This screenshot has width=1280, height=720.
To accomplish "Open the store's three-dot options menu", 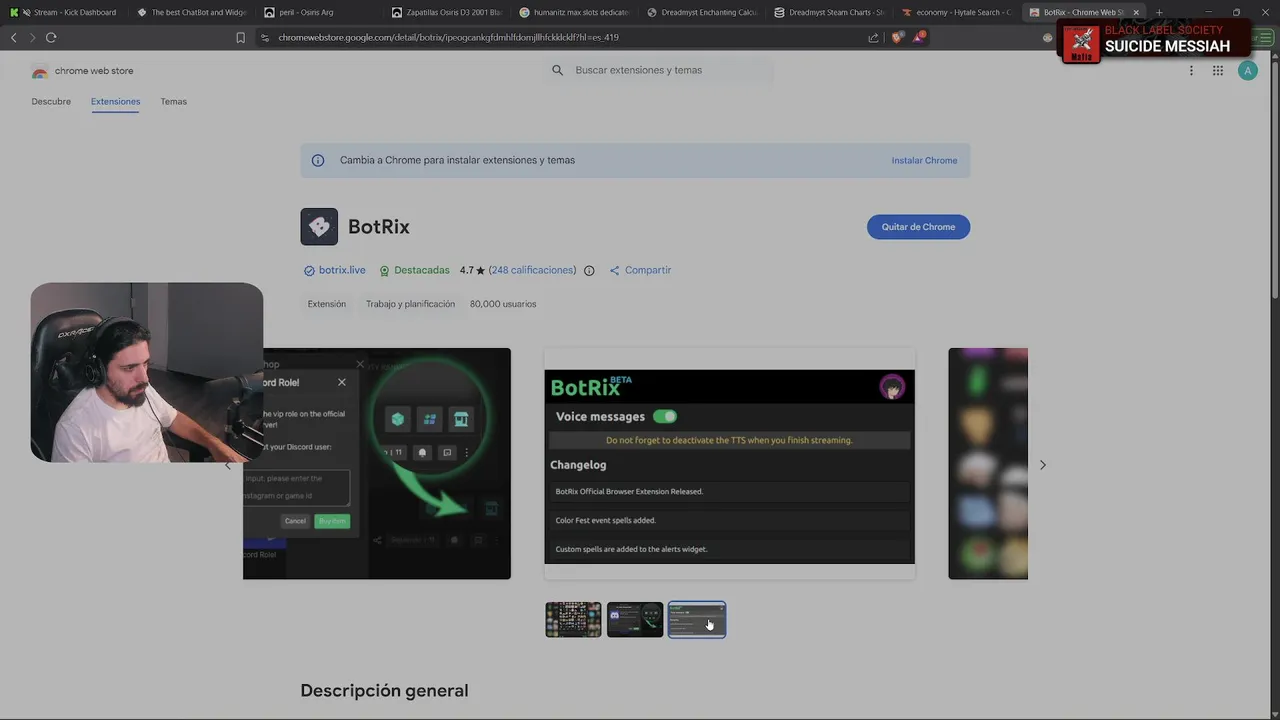I will click(x=1191, y=70).
